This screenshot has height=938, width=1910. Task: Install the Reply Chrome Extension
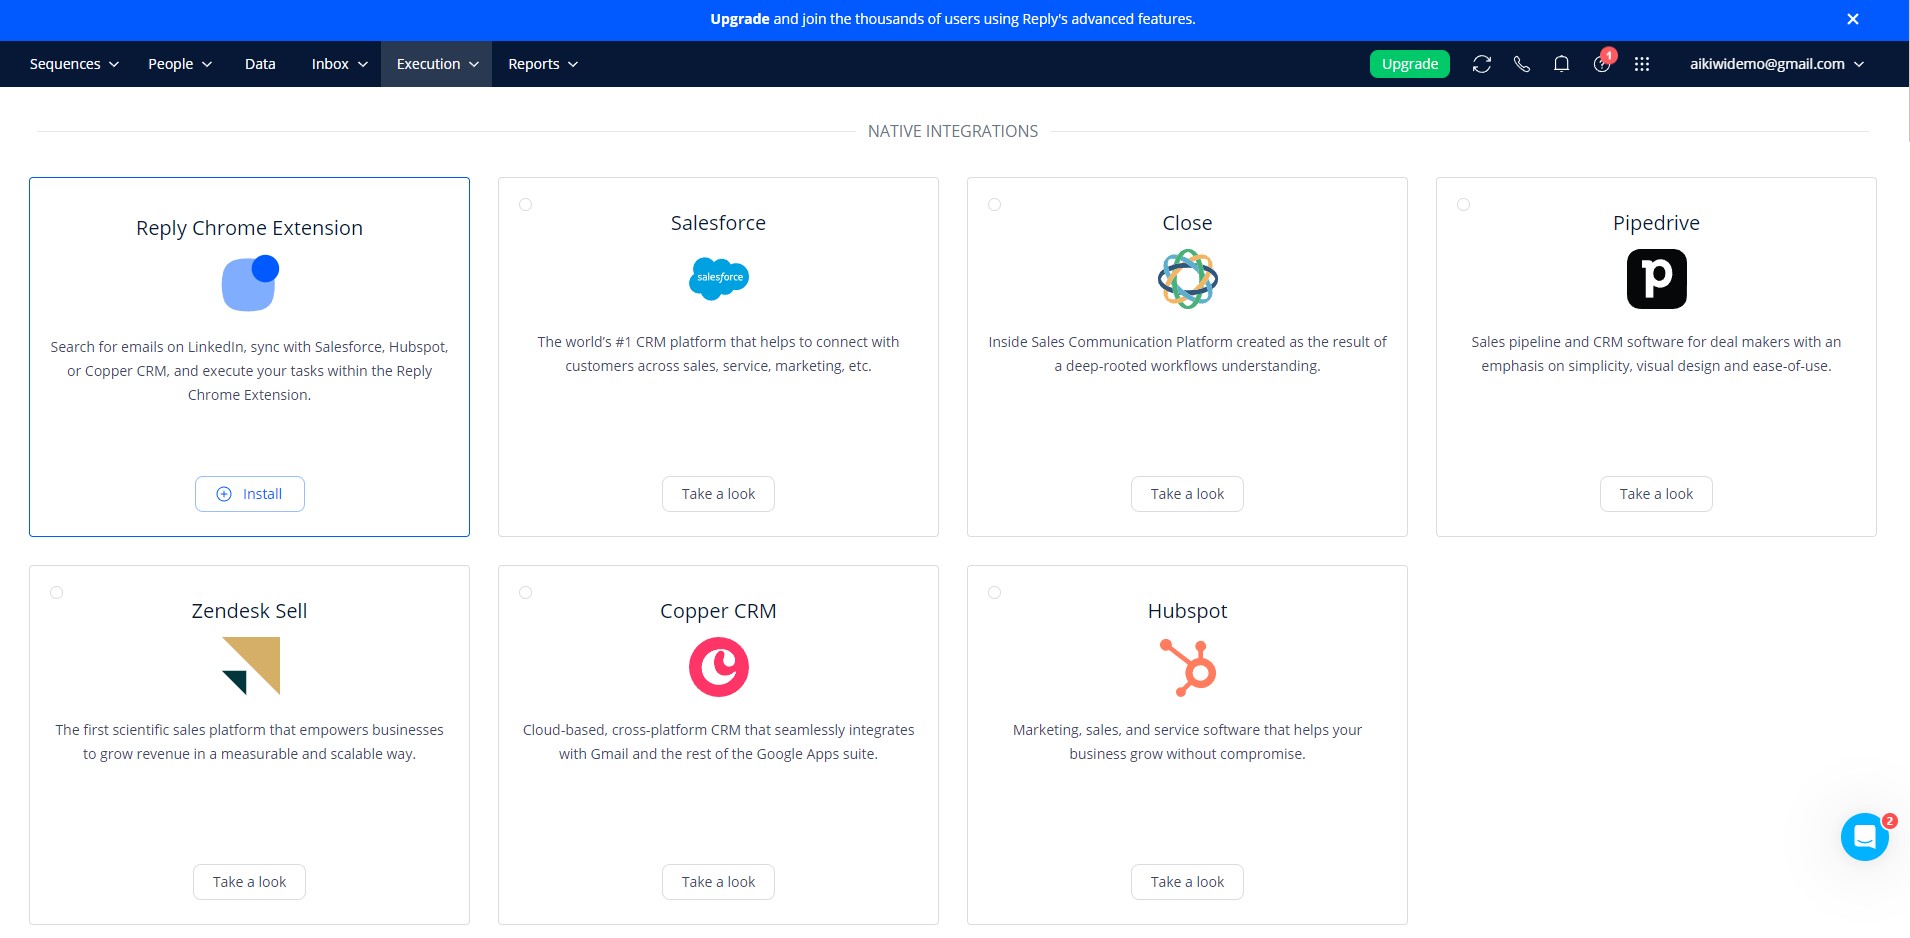(250, 494)
